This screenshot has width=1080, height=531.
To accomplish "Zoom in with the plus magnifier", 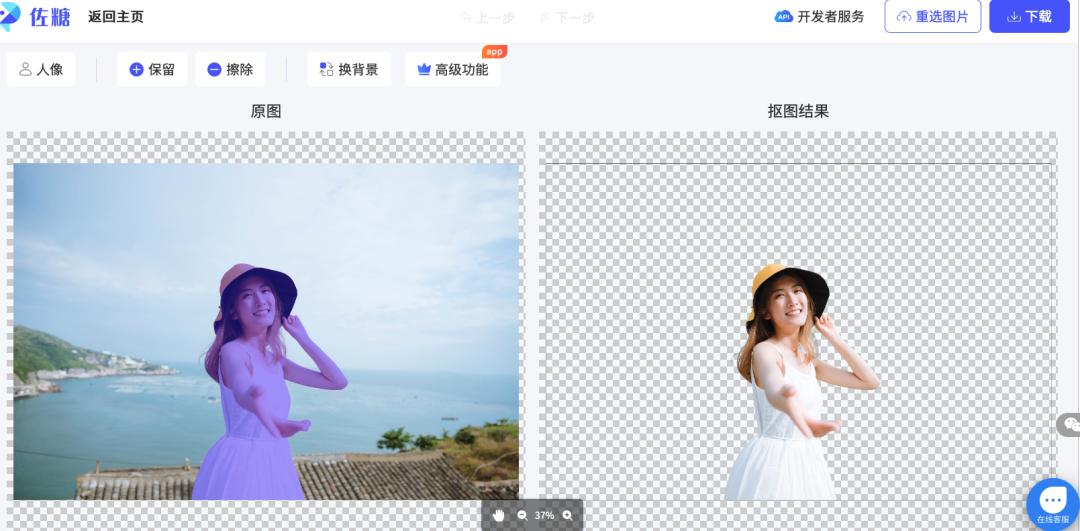I will click(x=567, y=515).
